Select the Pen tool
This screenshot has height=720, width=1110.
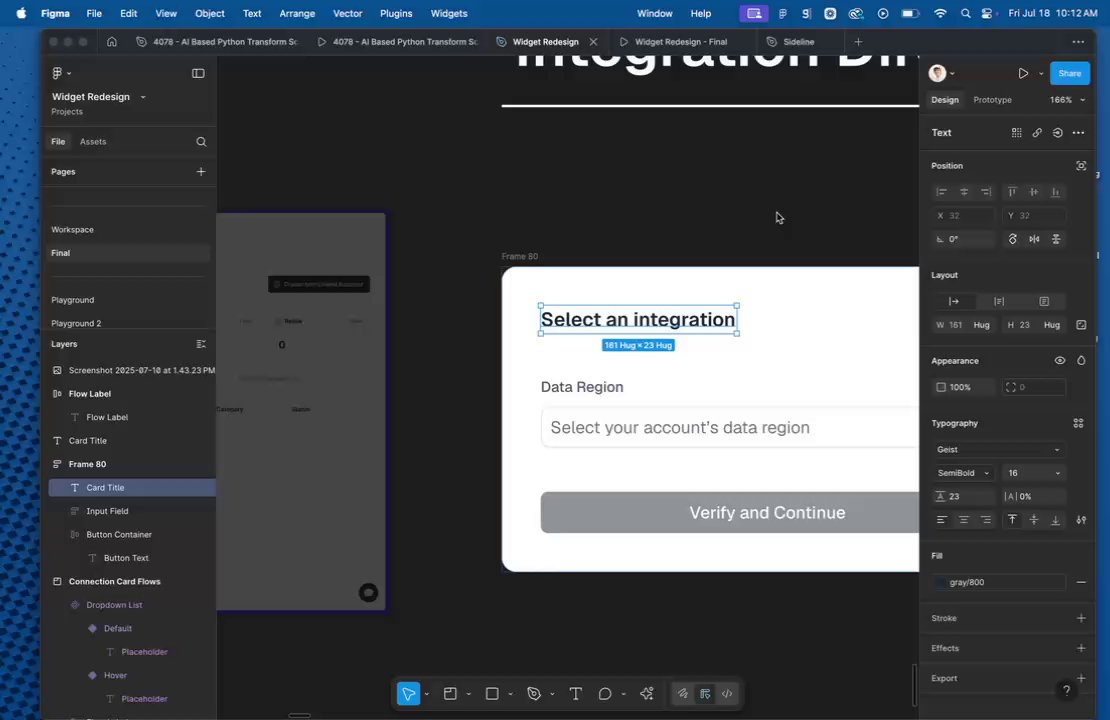tap(534, 694)
